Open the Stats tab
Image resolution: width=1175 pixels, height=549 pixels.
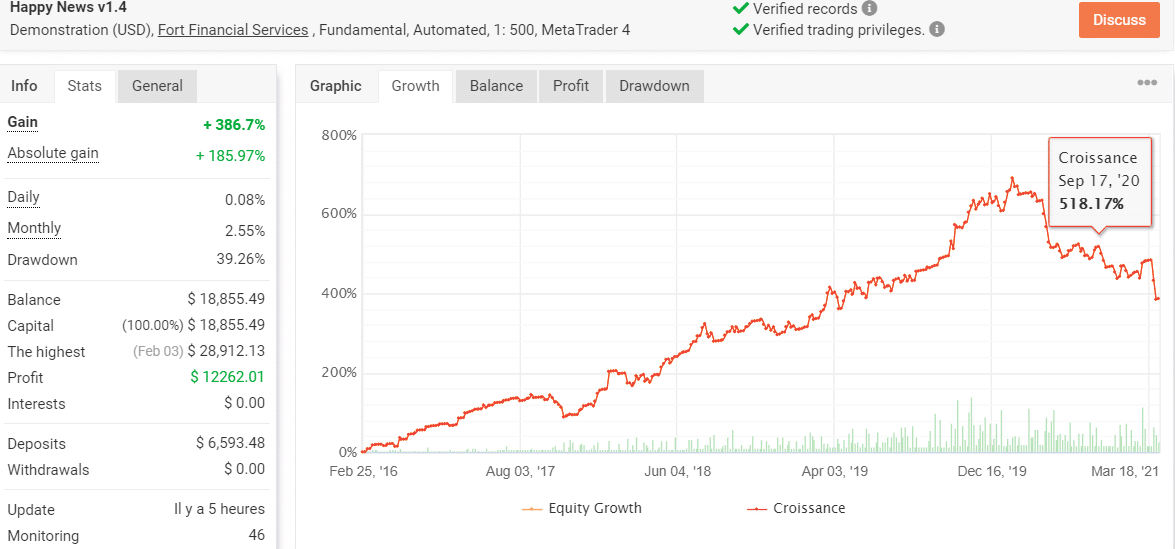click(x=85, y=86)
